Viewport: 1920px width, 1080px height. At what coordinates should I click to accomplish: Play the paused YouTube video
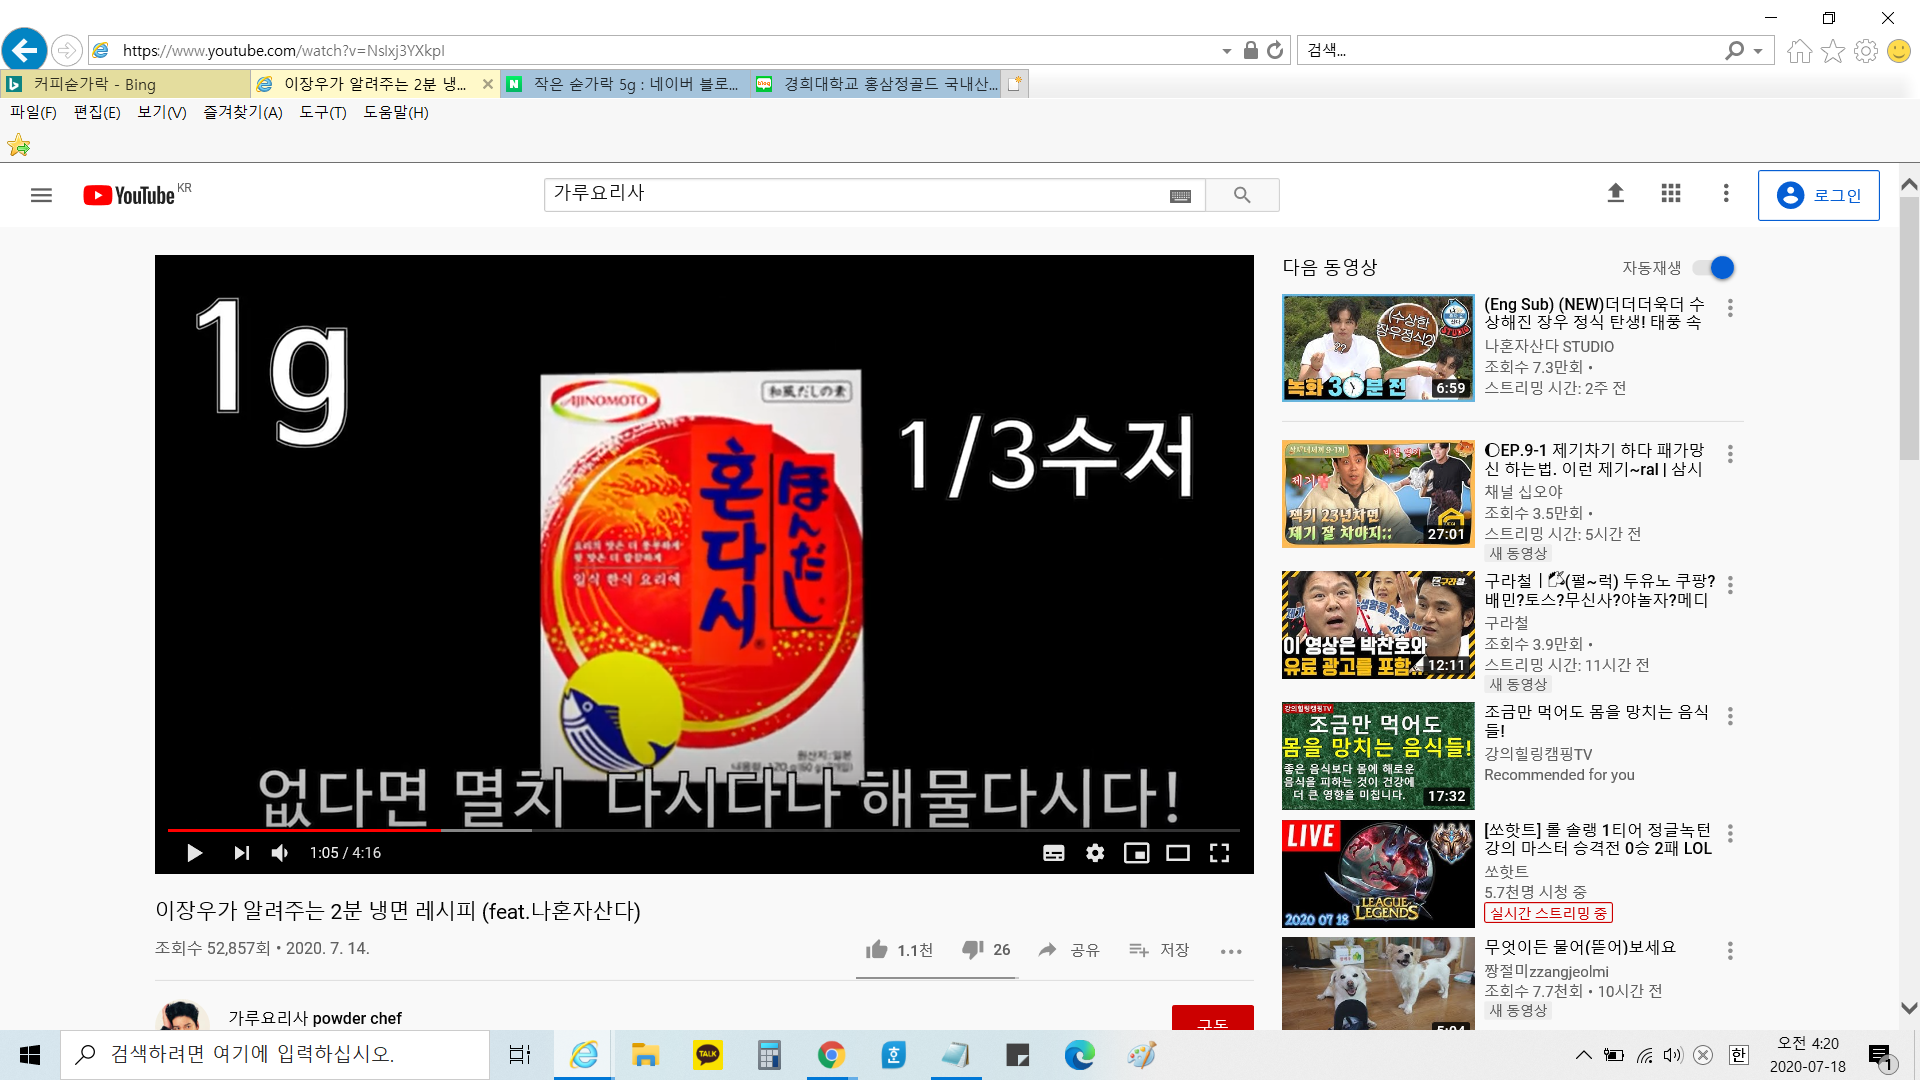tap(194, 853)
